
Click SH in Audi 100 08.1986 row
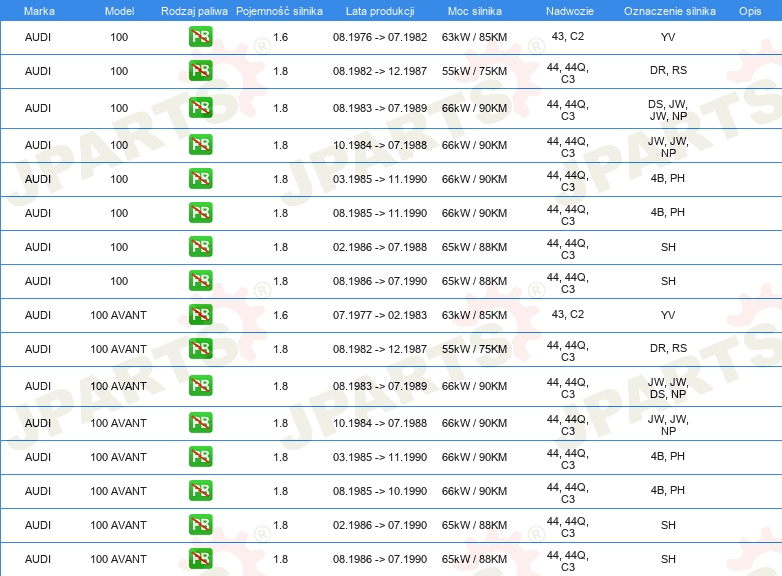pyautogui.click(x=668, y=281)
